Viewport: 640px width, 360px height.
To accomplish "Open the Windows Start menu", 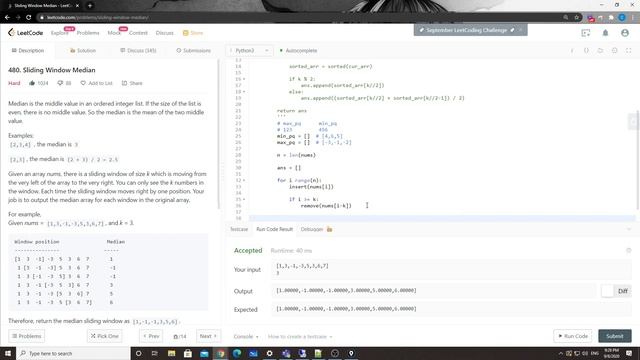I will pyautogui.click(x=8, y=353).
